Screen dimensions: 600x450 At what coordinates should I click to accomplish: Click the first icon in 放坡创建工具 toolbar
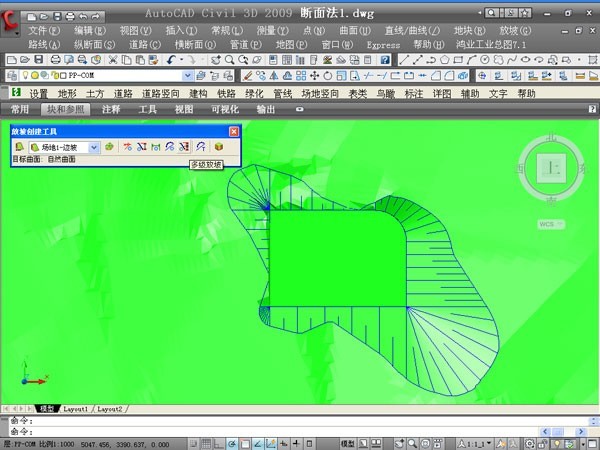pyautogui.click(x=19, y=147)
